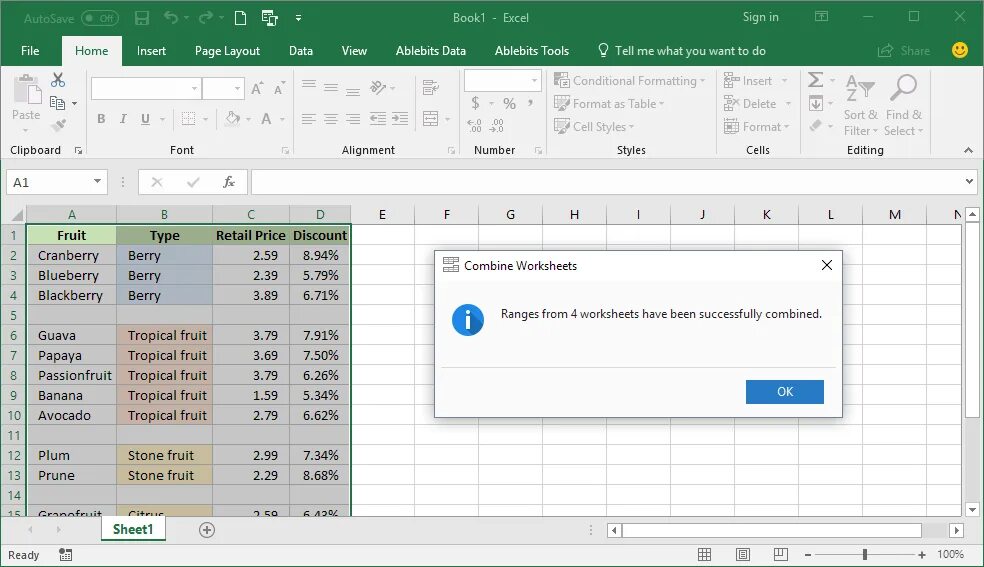Toggle the AutoSave switch
The width and height of the screenshot is (984, 567).
click(99, 18)
